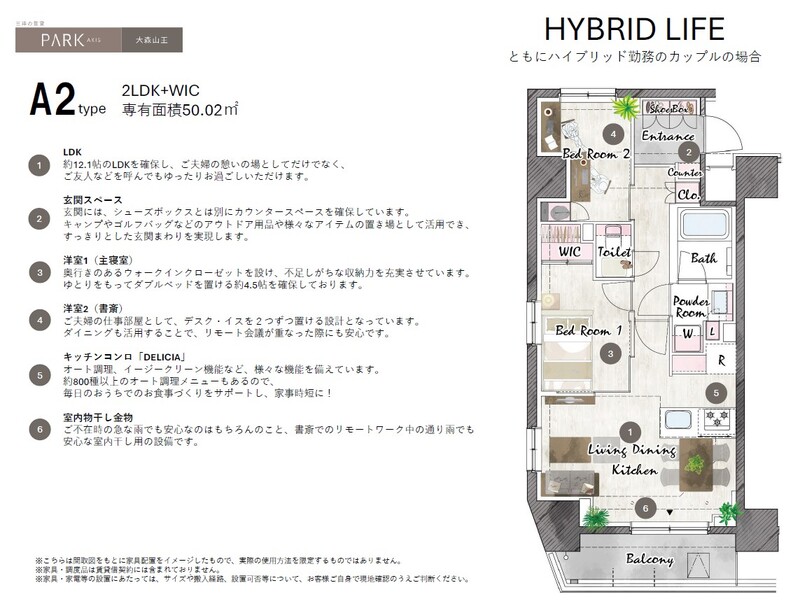This screenshot has height=604, width=800.
Task: Click the Entrance label on floor plan
Action: pyautogui.click(x=668, y=136)
